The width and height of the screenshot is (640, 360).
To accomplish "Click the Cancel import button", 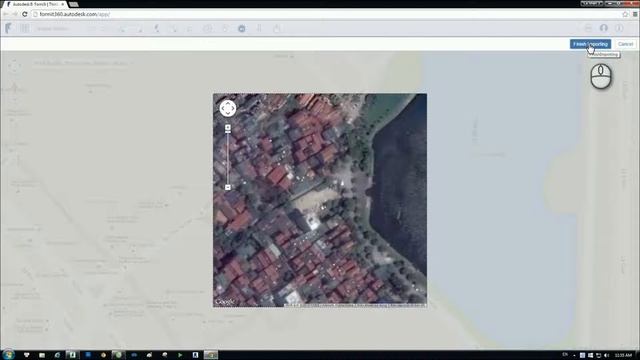I will click(x=625, y=44).
